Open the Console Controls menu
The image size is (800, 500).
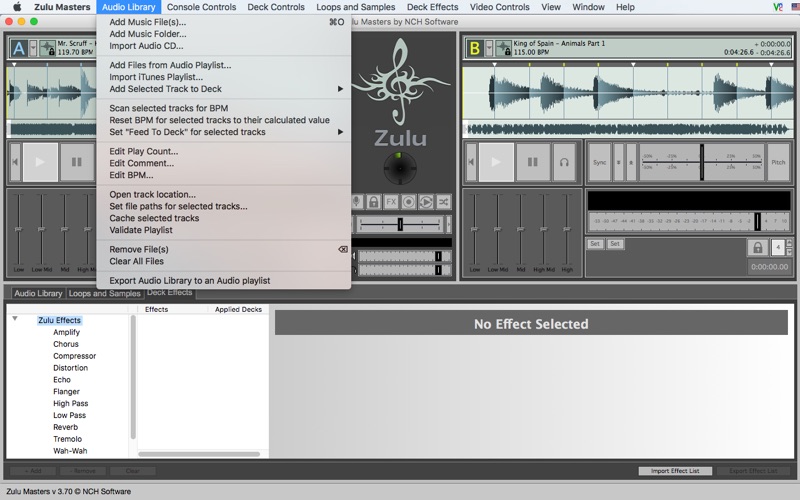pyautogui.click(x=201, y=7)
